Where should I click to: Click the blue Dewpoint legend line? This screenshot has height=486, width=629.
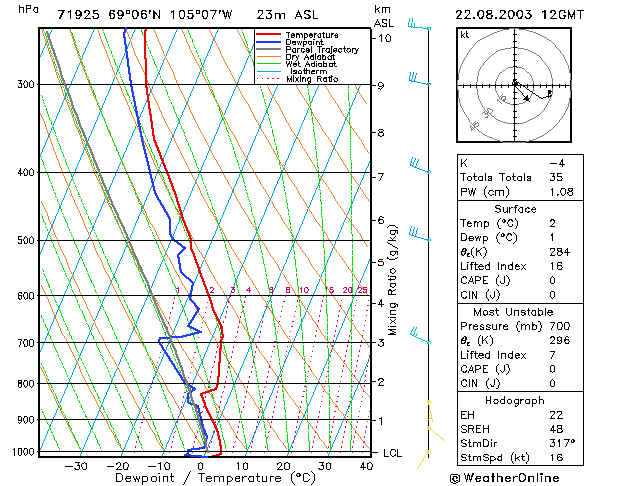[268, 42]
